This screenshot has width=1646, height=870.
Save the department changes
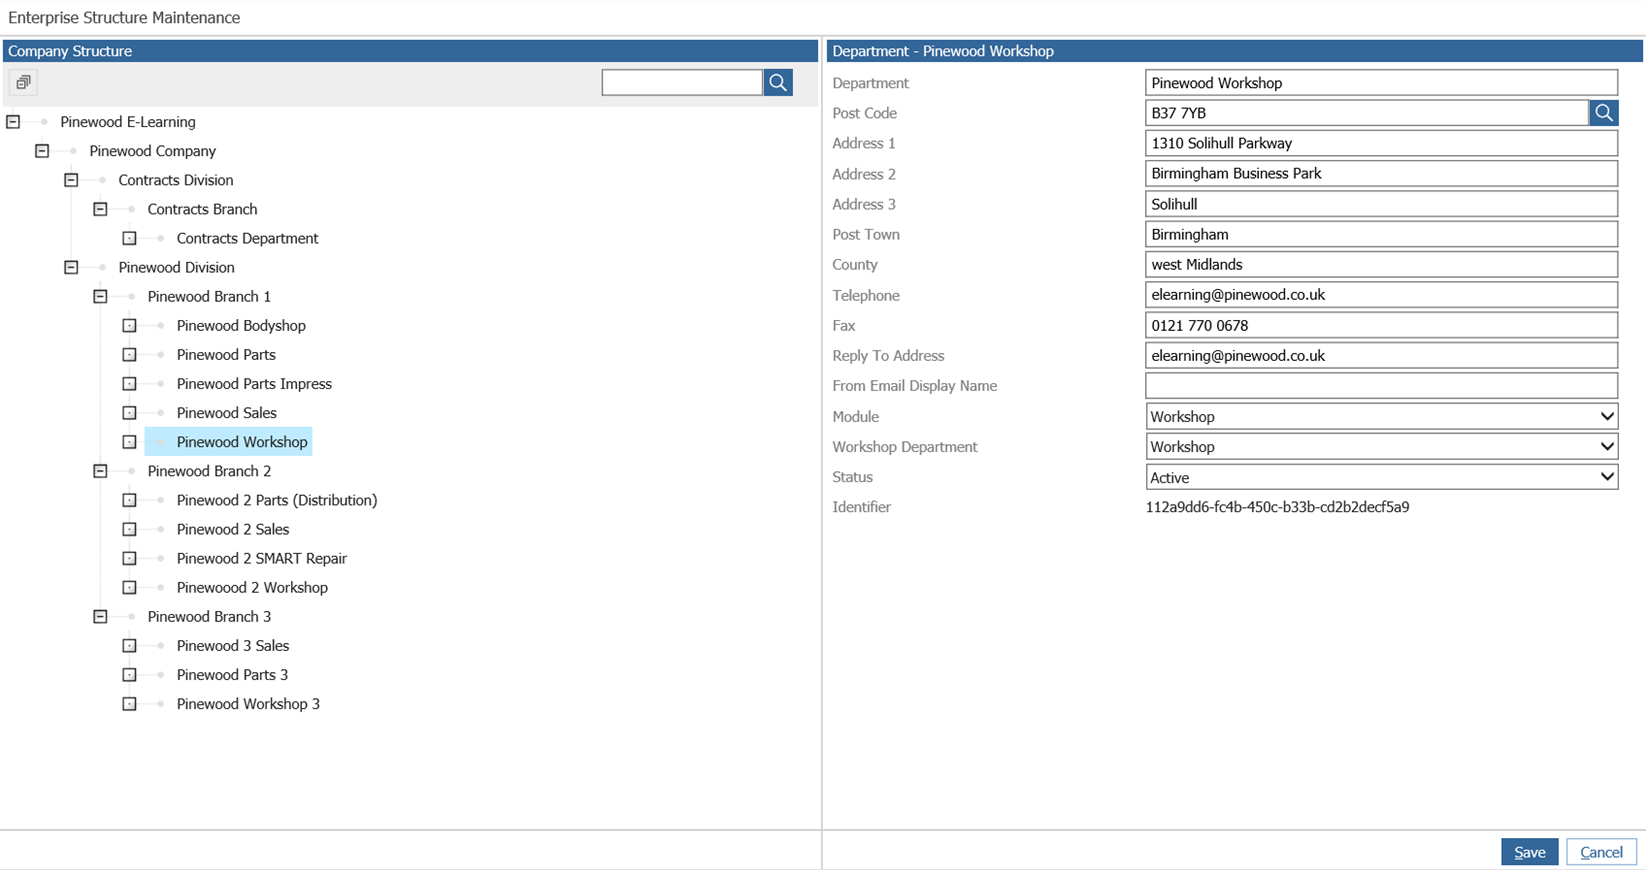tap(1529, 852)
